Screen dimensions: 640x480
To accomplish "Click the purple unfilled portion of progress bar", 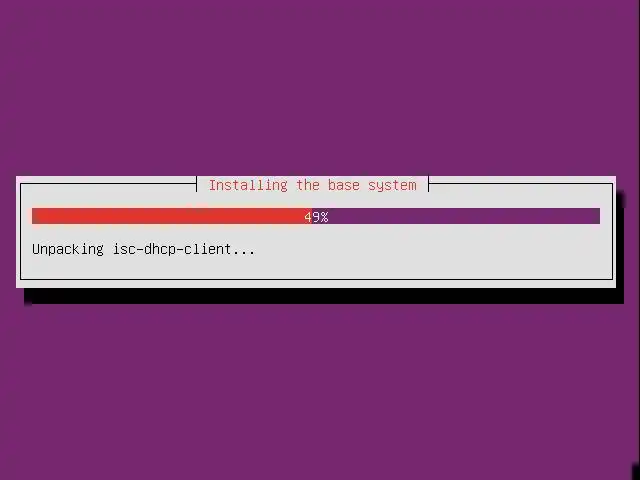I will [456, 216].
